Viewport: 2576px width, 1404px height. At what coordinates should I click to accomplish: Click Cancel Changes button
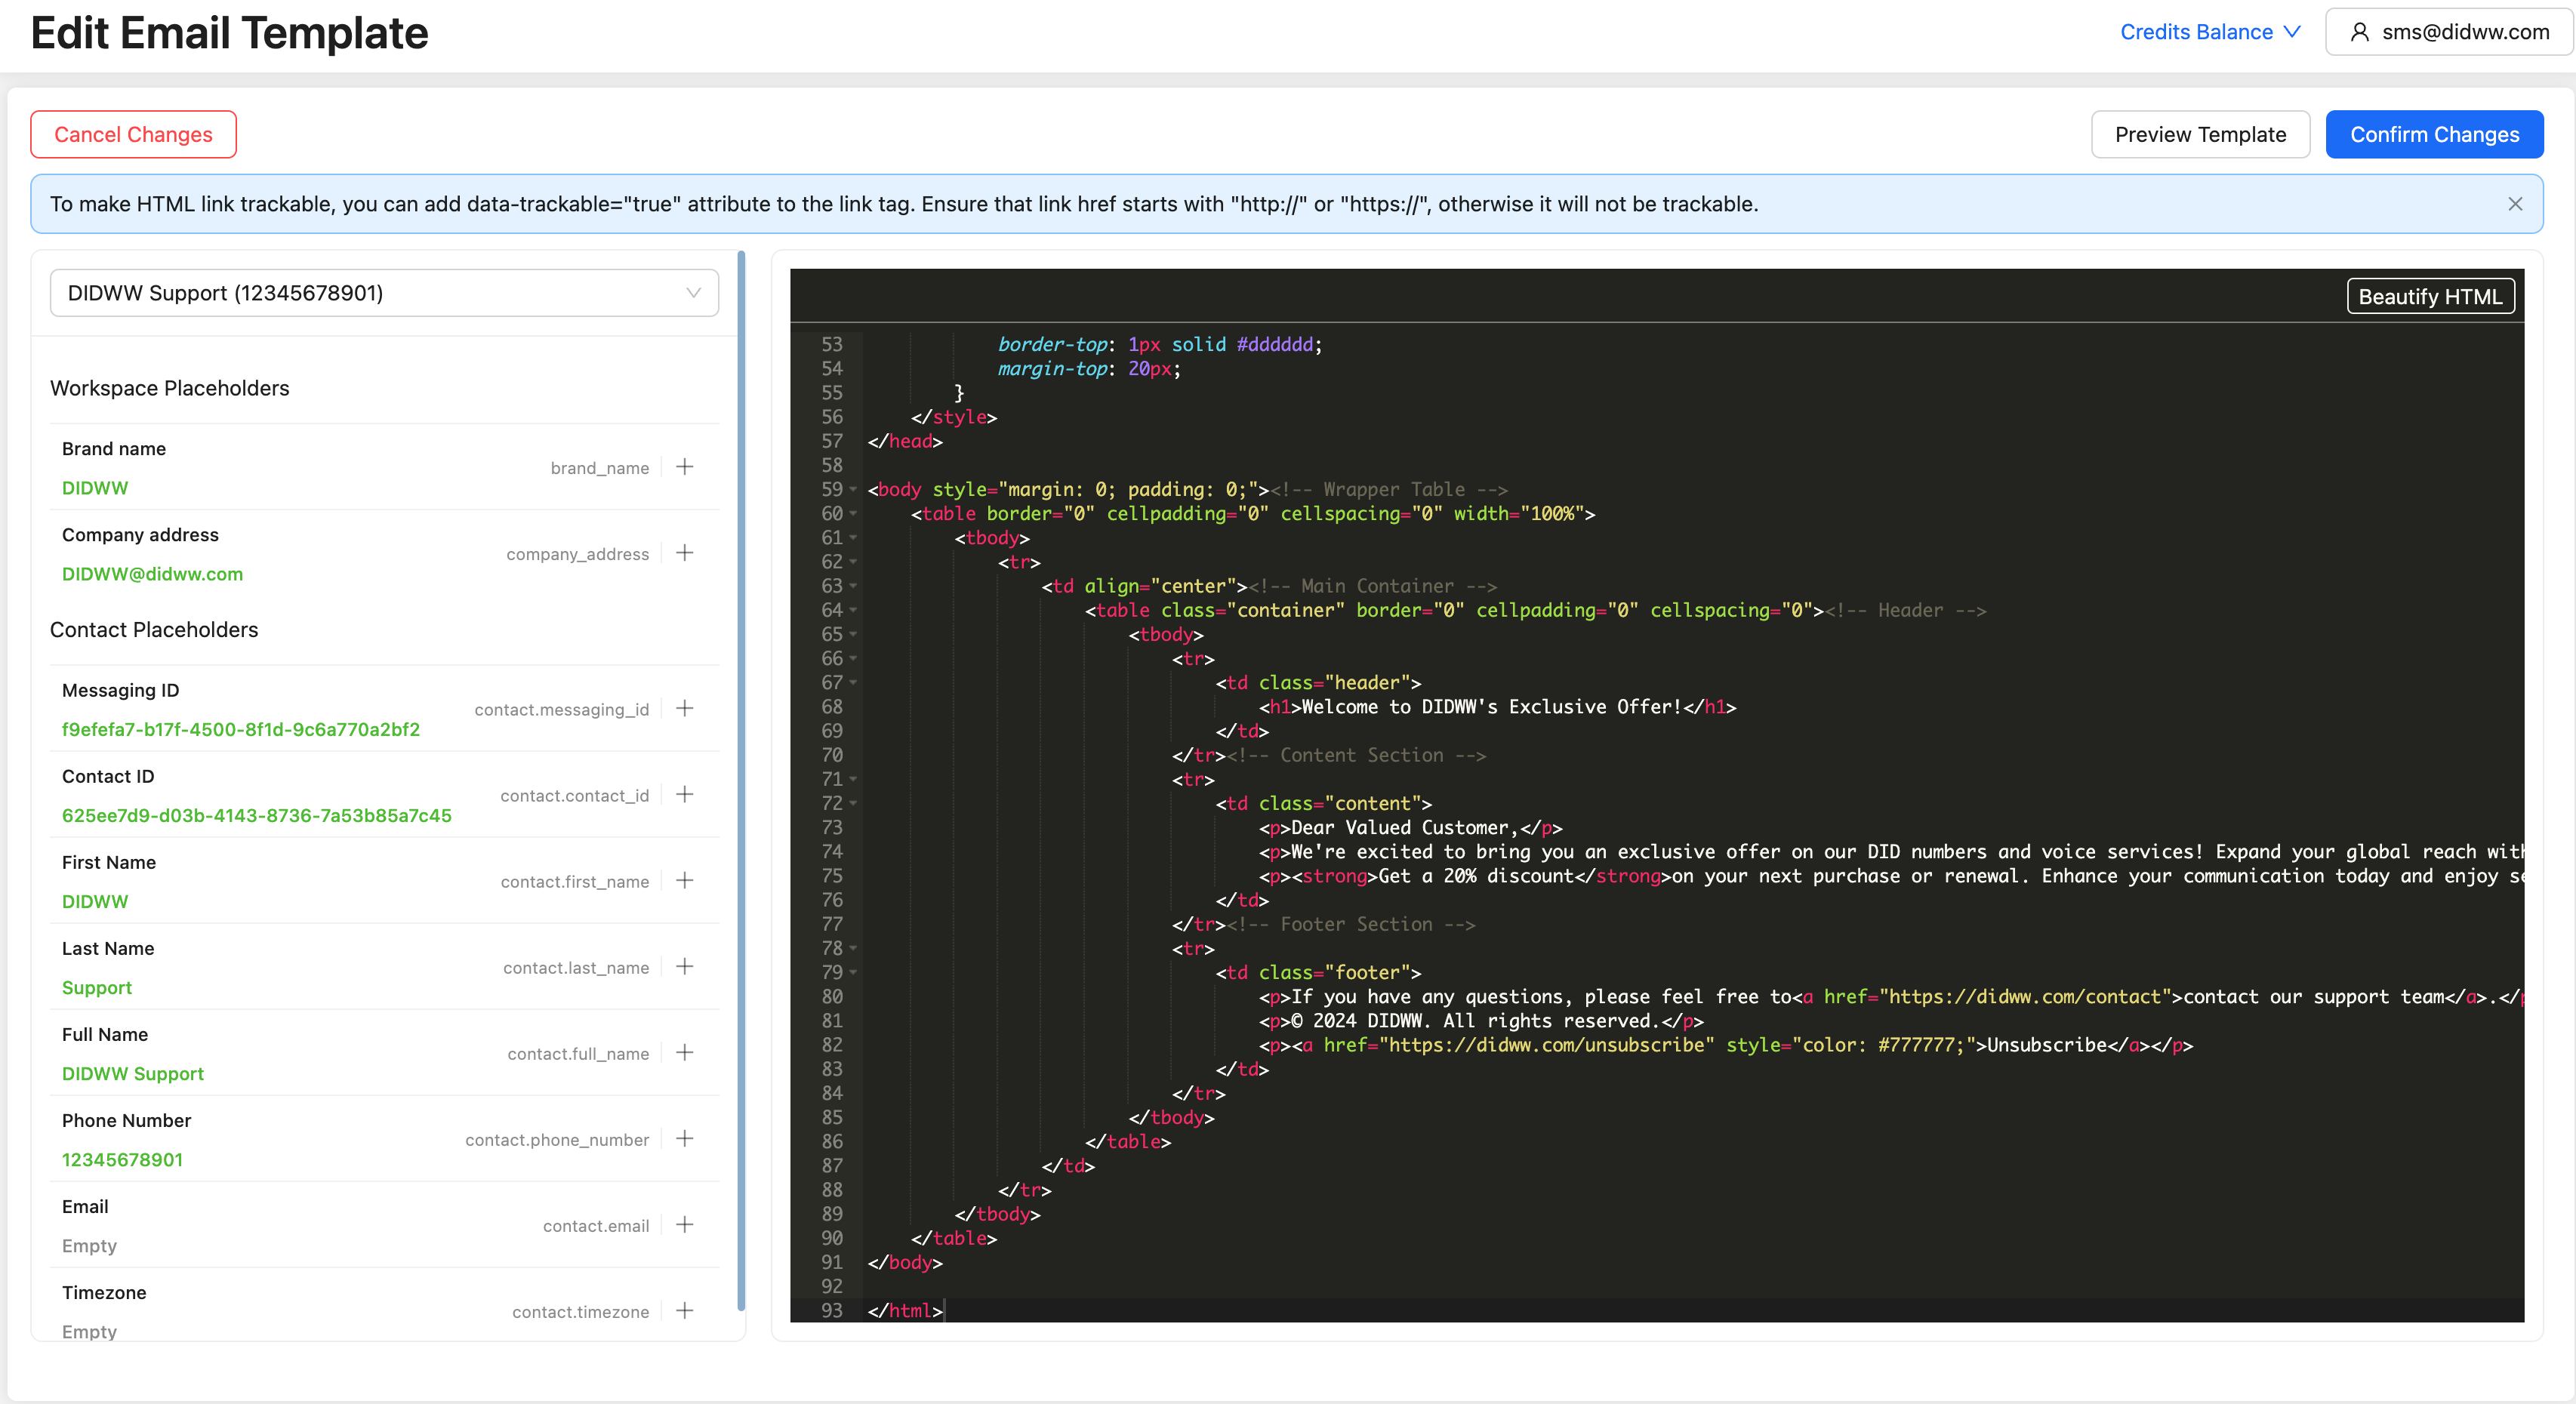point(133,134)
